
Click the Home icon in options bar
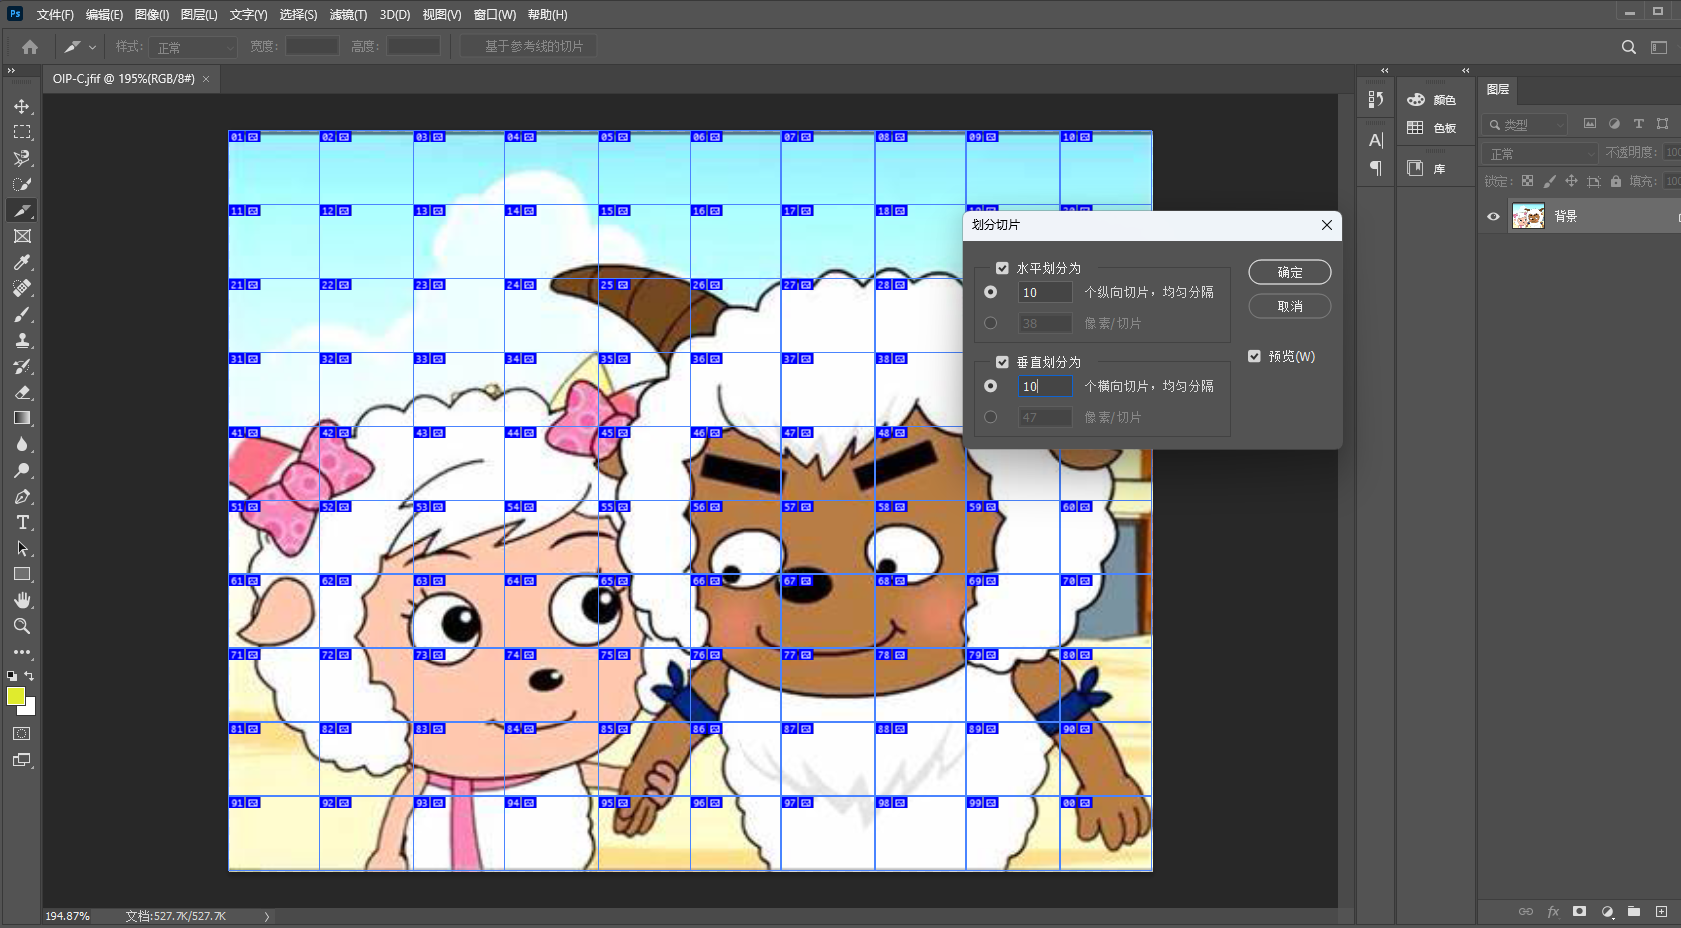(30, 47)
